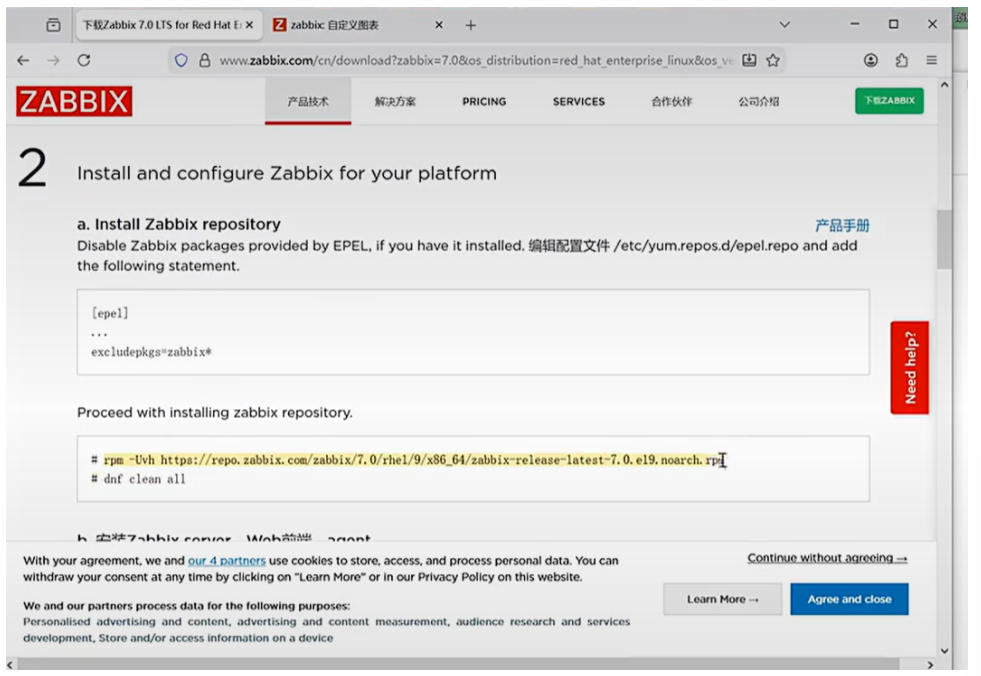Screen dimensions: 981x676
Task: Expand the list all tabs chevron
Action: 785,25
